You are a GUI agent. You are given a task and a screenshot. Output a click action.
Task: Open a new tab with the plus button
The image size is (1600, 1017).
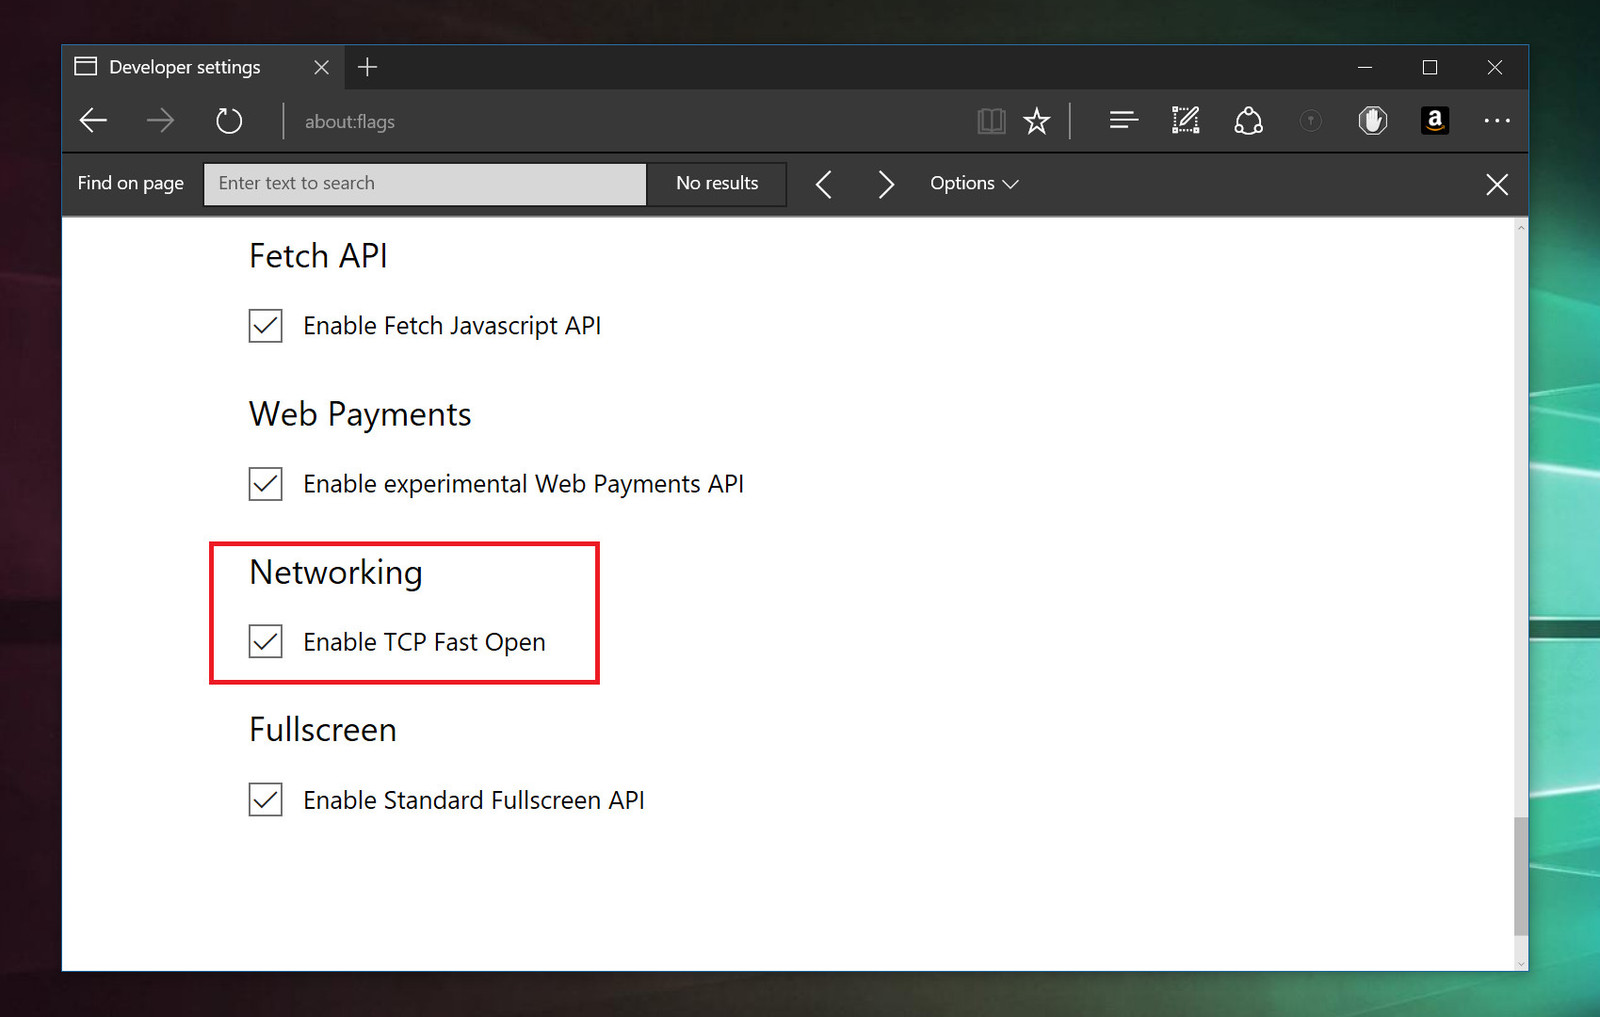(x=368, y=67)
